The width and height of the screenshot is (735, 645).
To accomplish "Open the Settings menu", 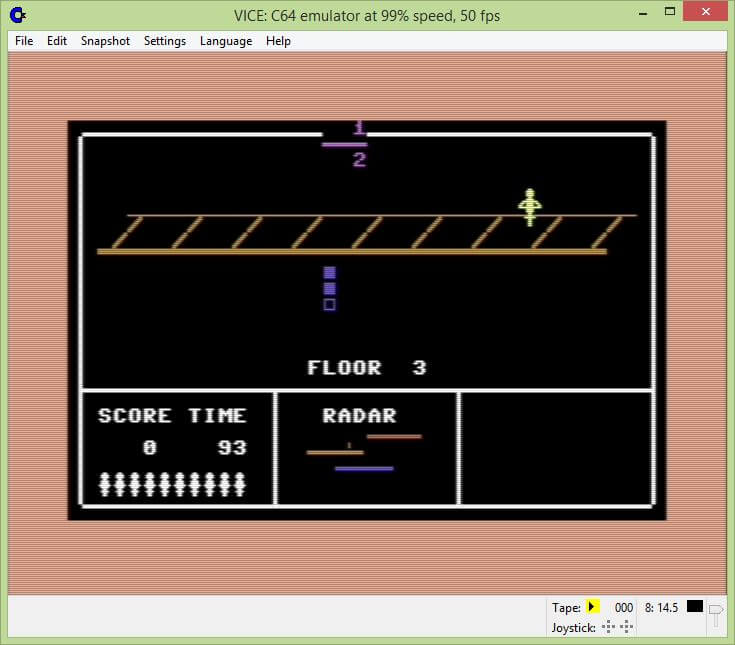I will [x=165, y=41].
